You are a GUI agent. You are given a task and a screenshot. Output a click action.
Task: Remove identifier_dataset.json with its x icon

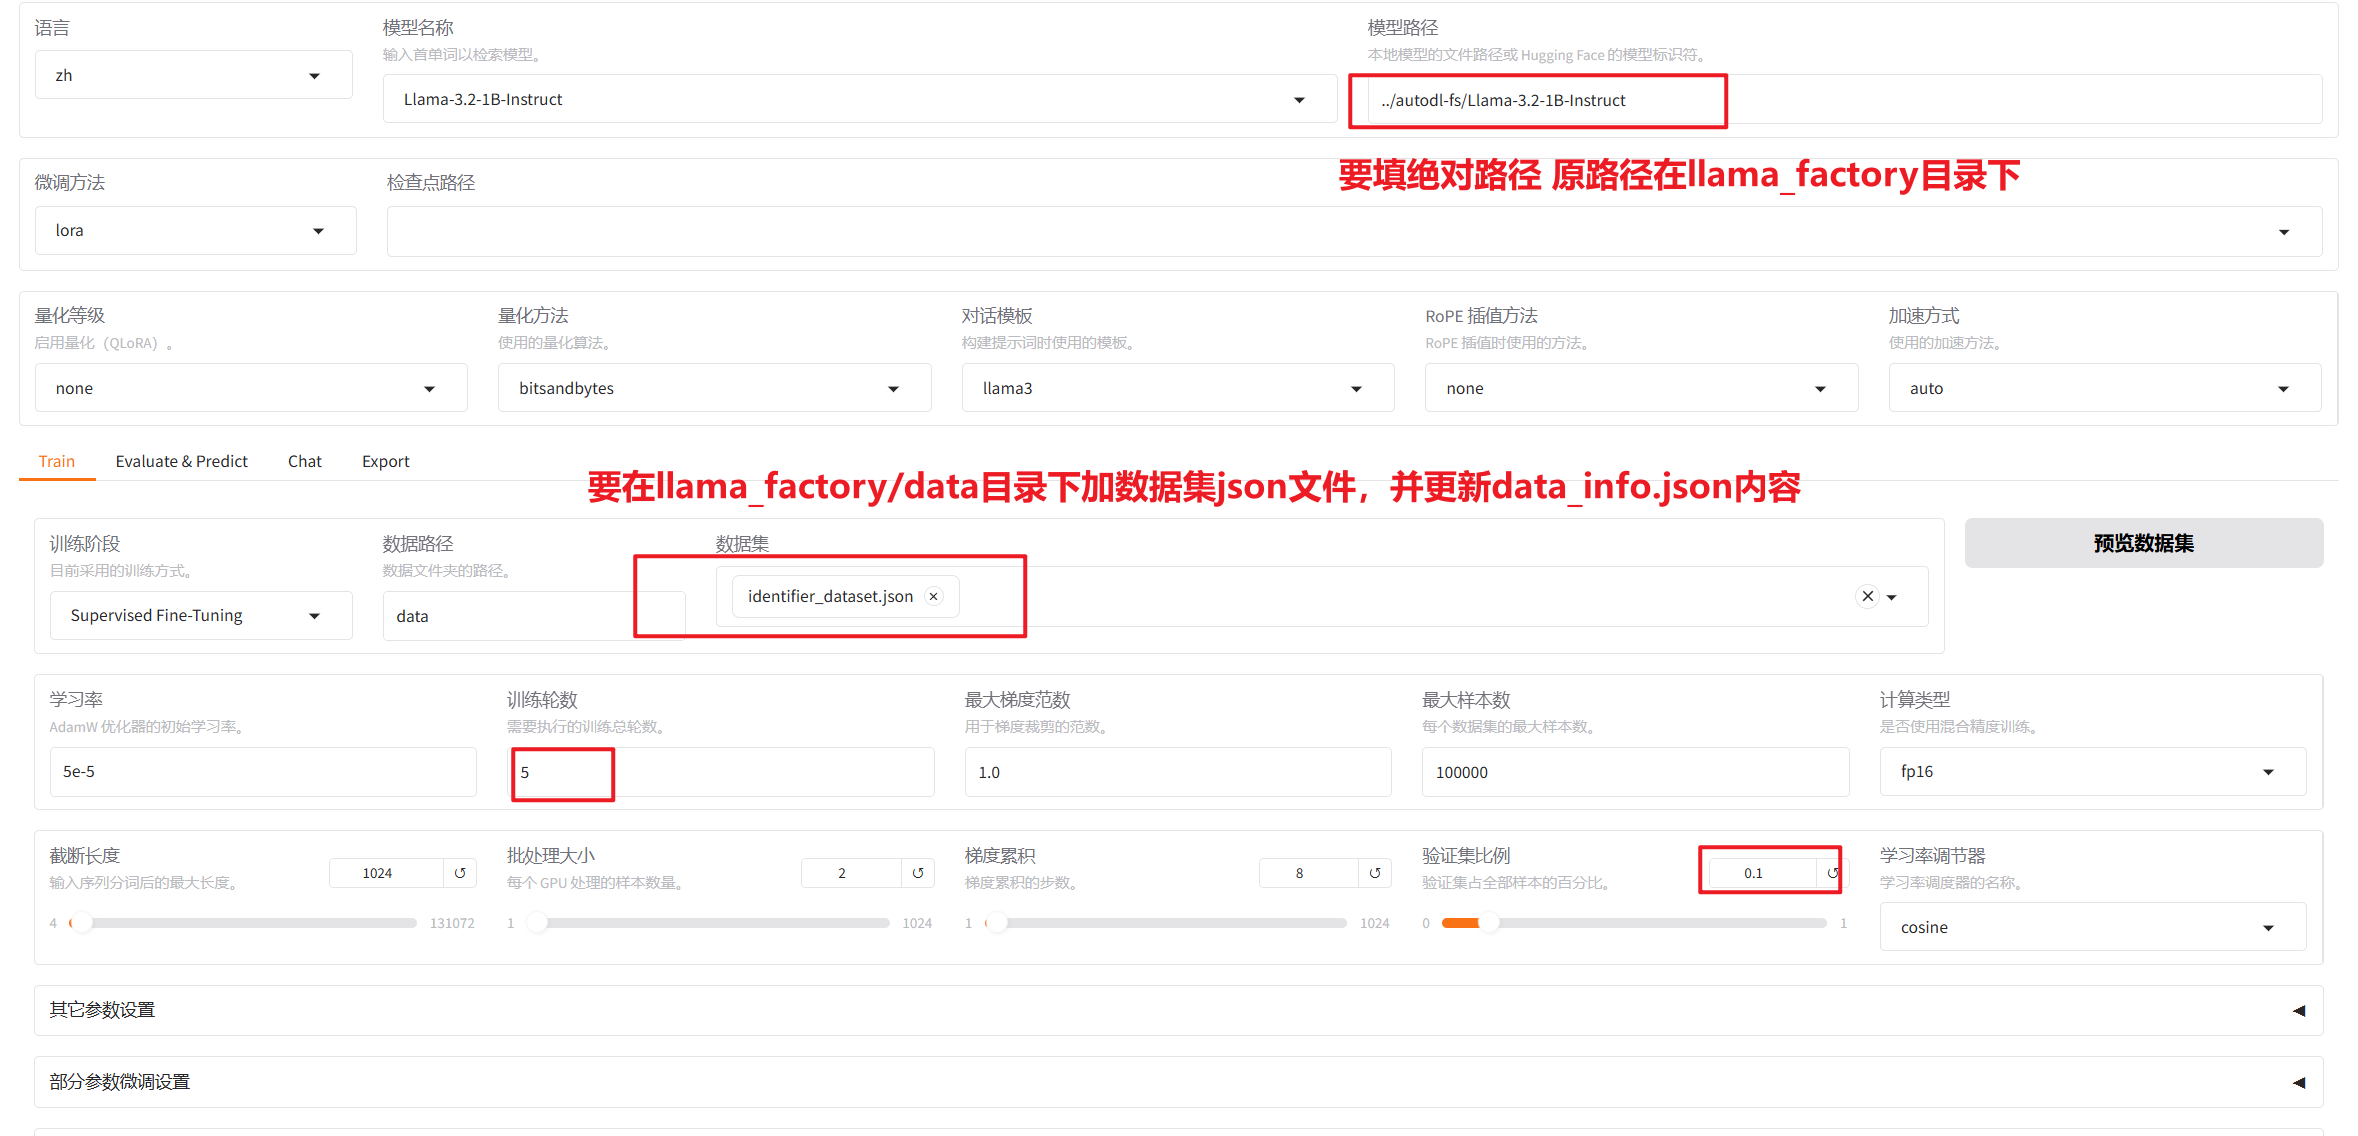pyautogui.click(x=932, y=595)
